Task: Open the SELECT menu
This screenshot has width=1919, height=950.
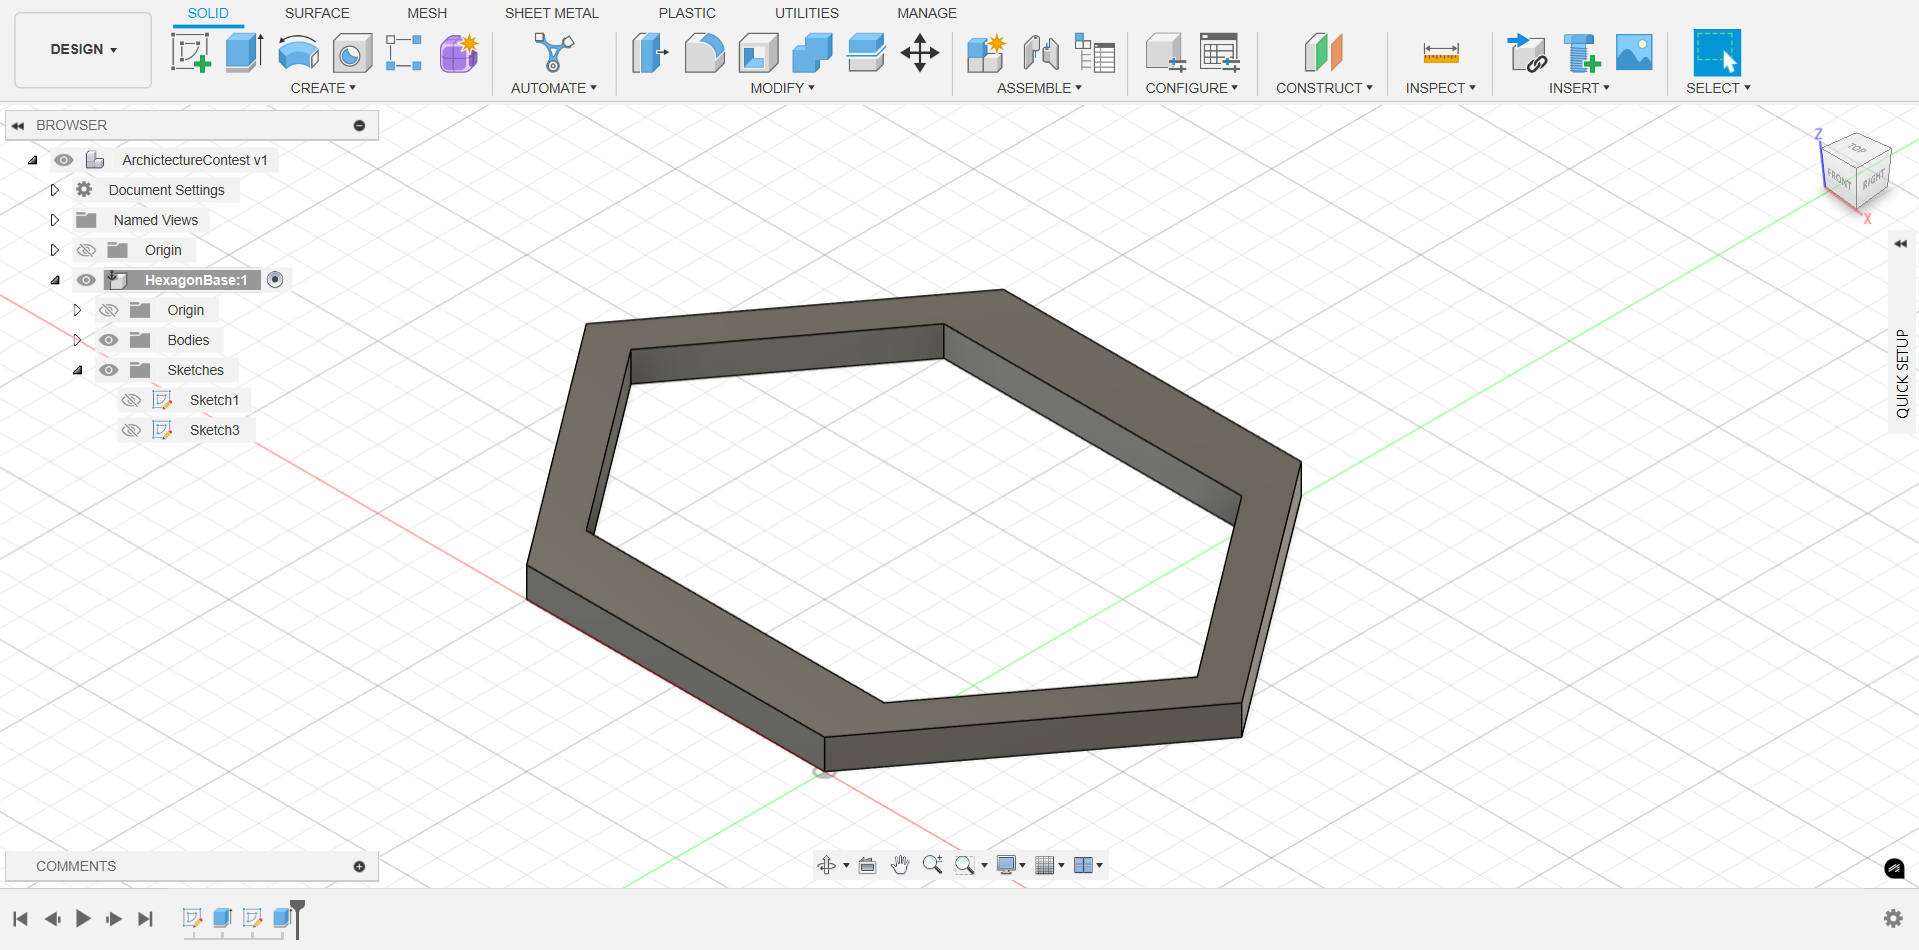Action: click(1718, 88)
